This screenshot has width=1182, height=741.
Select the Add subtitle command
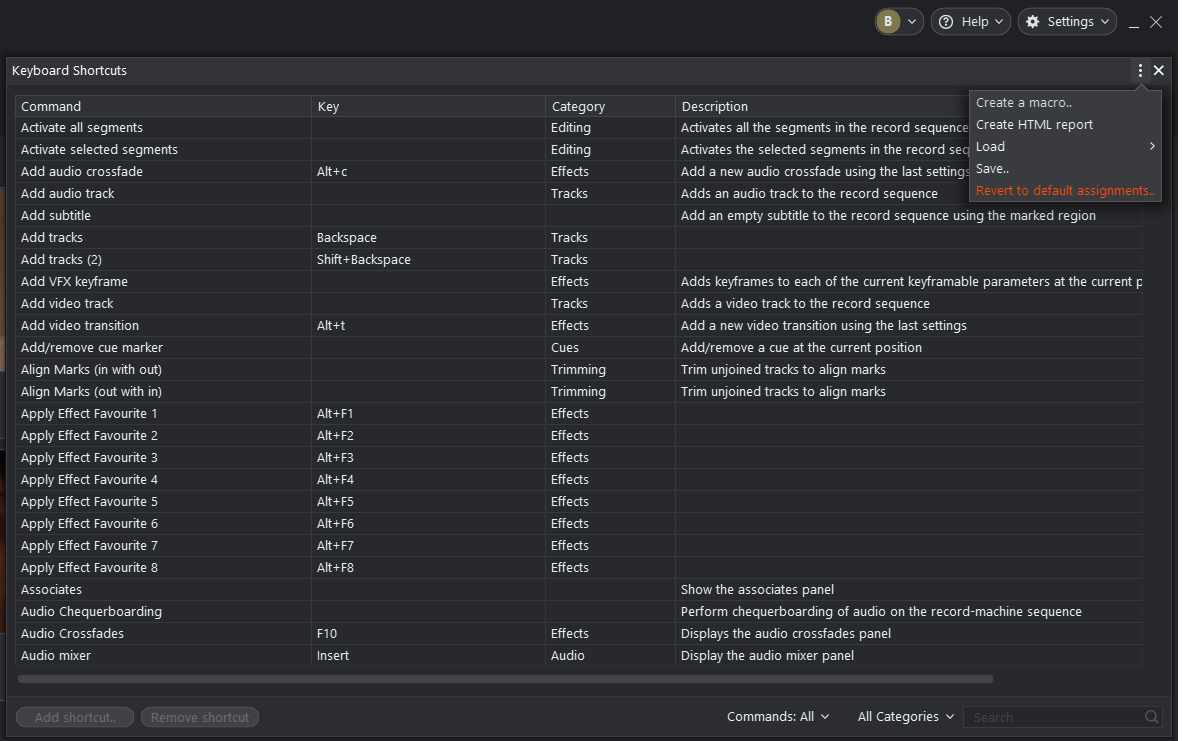coord(55,215)
